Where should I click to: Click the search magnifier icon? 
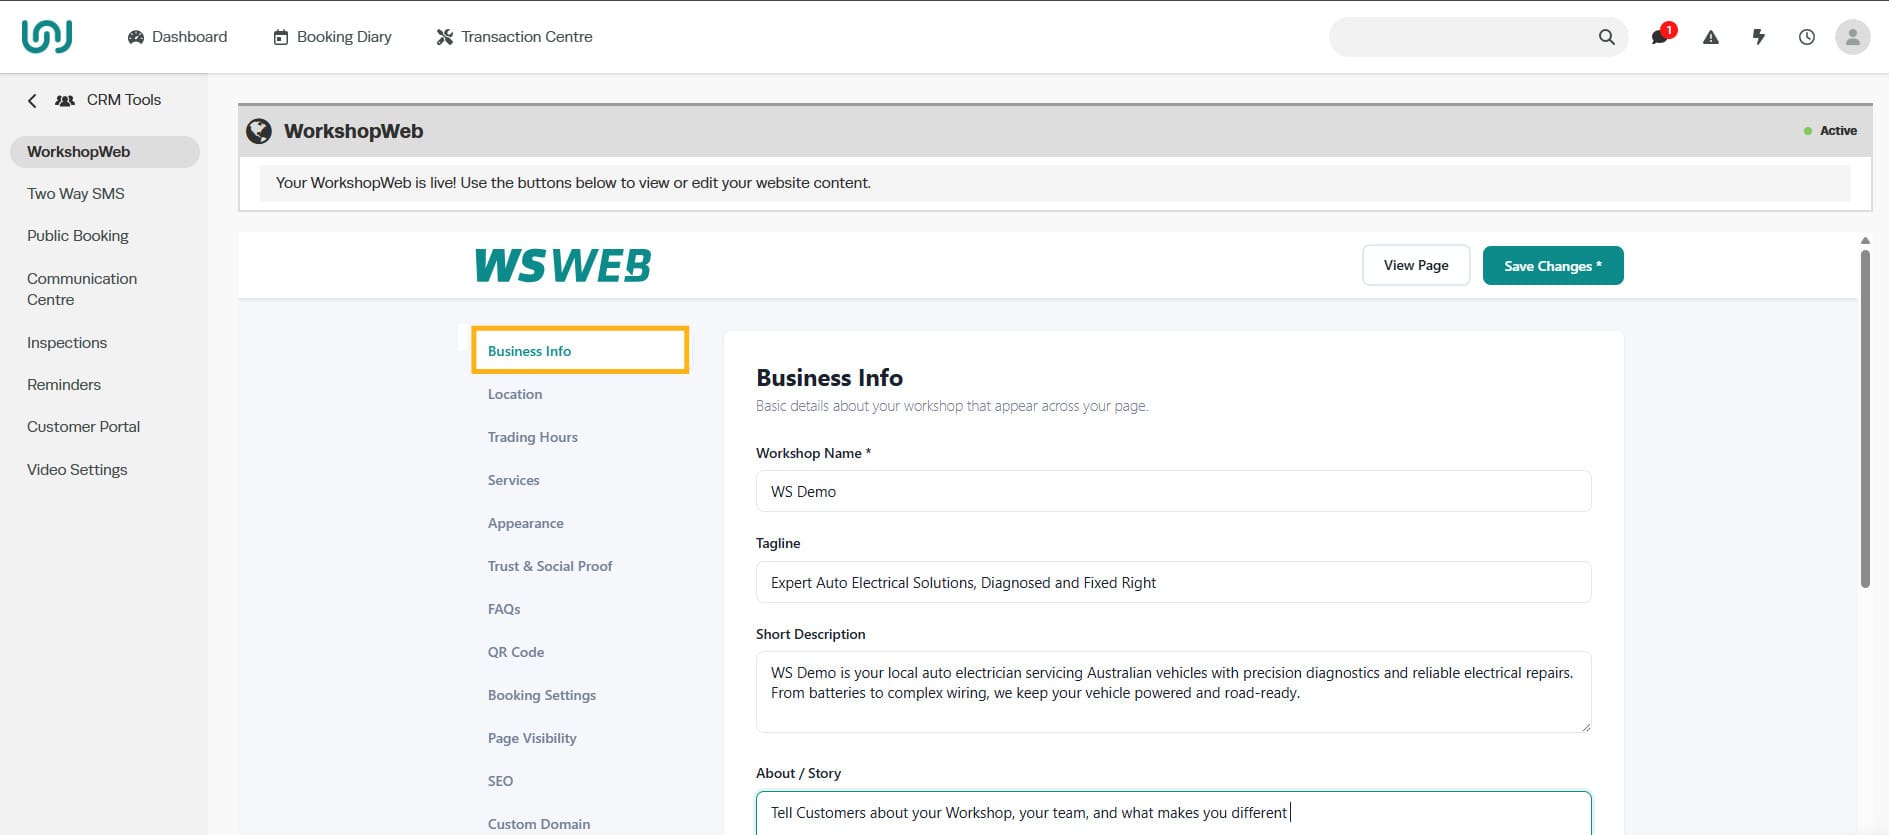(x=1606, y=37)
